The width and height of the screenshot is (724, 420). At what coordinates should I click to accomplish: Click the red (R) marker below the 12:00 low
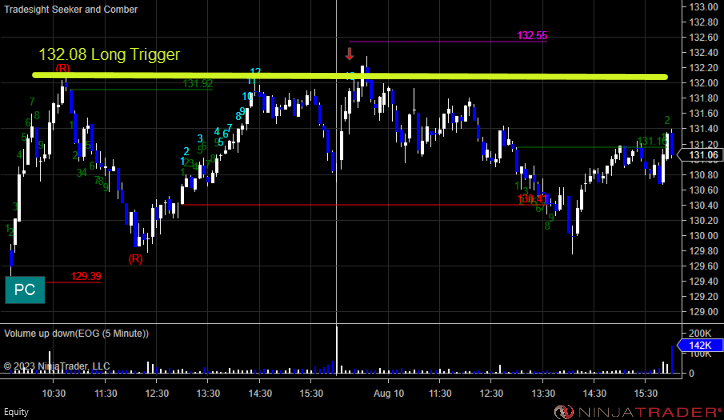(135, 259)
